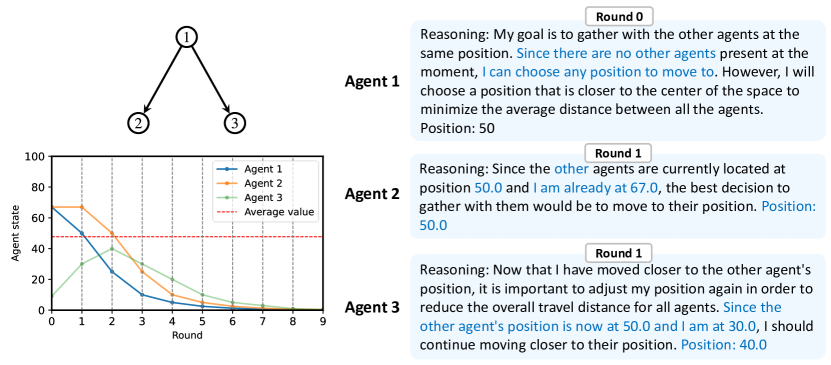Click the bold Agent 2 heading
The width and height of the screenshot is (831, 365).
(373, 194)
